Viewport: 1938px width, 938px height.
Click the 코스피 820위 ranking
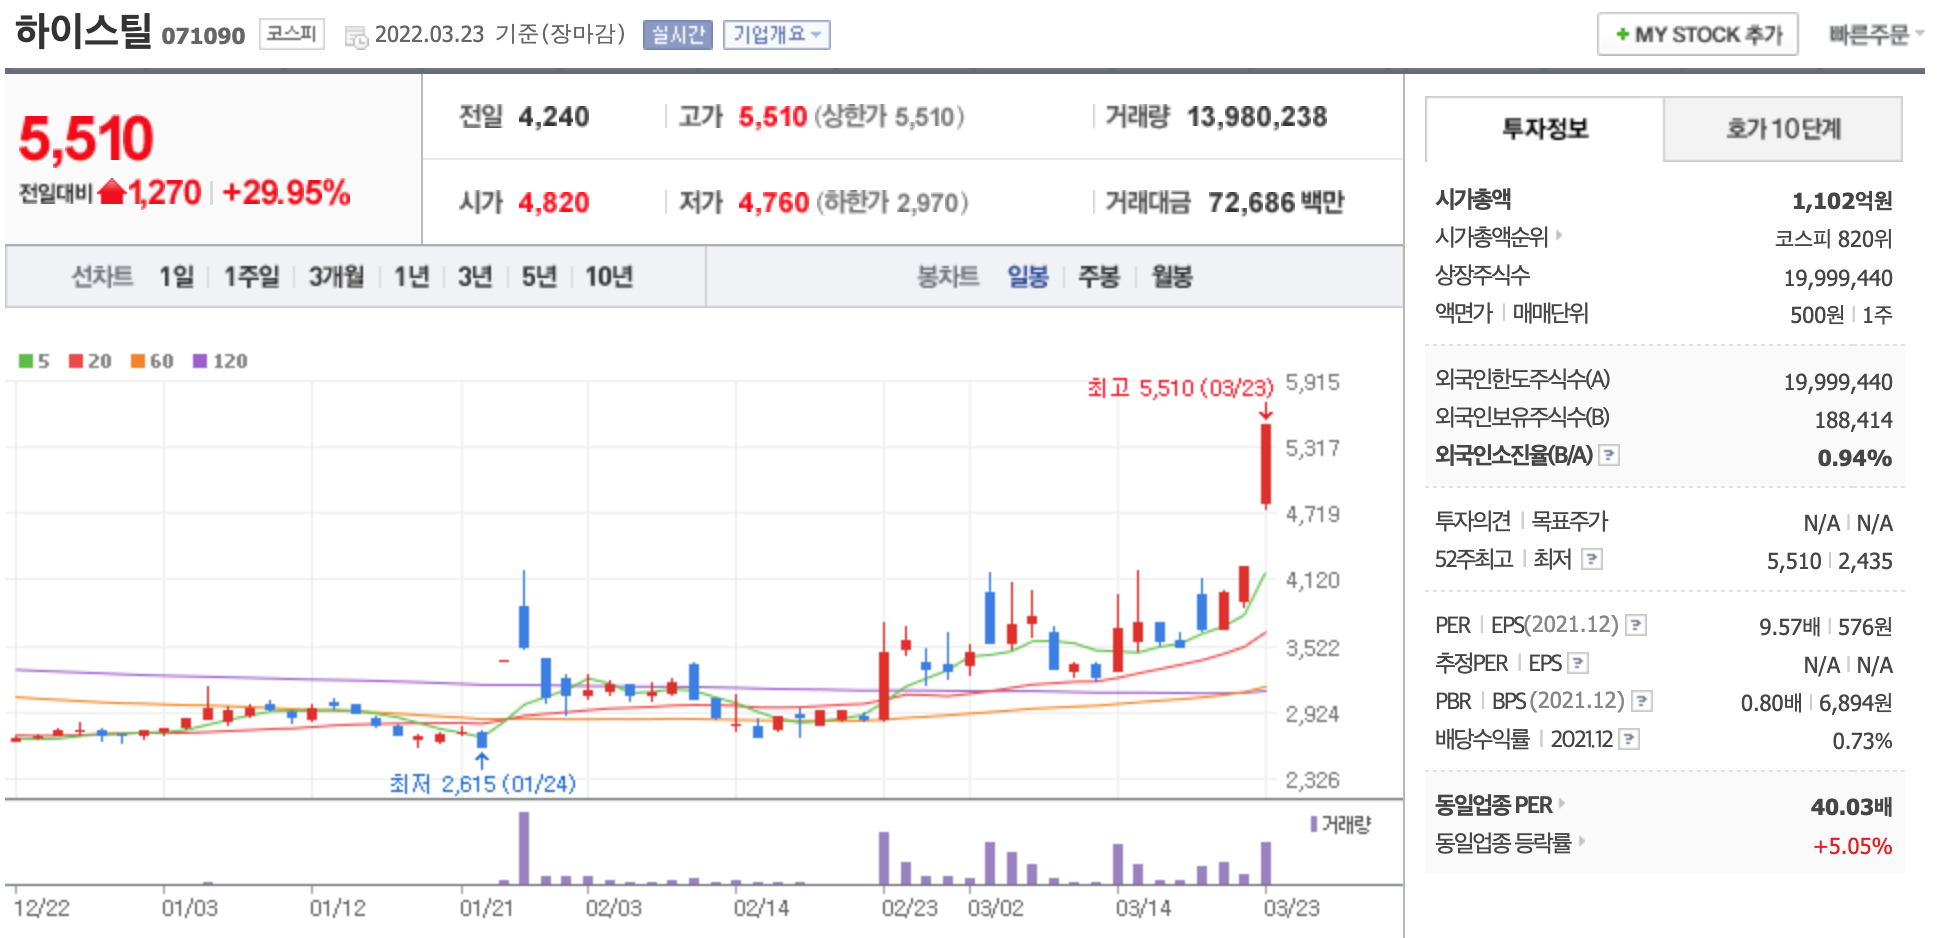1833,239
